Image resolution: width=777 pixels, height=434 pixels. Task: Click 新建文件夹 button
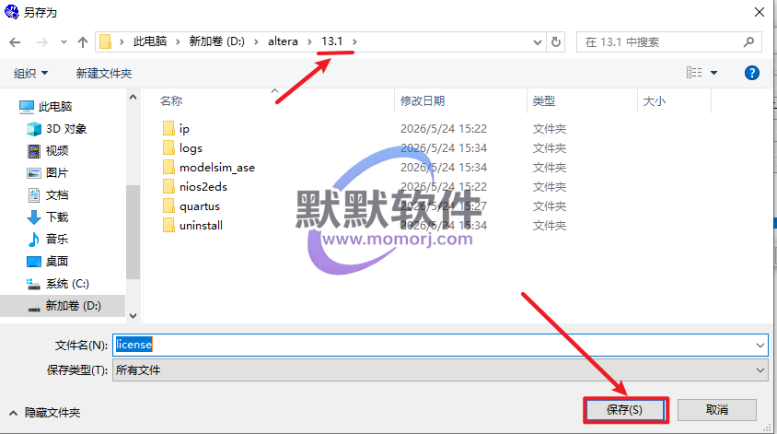[104, 73]
